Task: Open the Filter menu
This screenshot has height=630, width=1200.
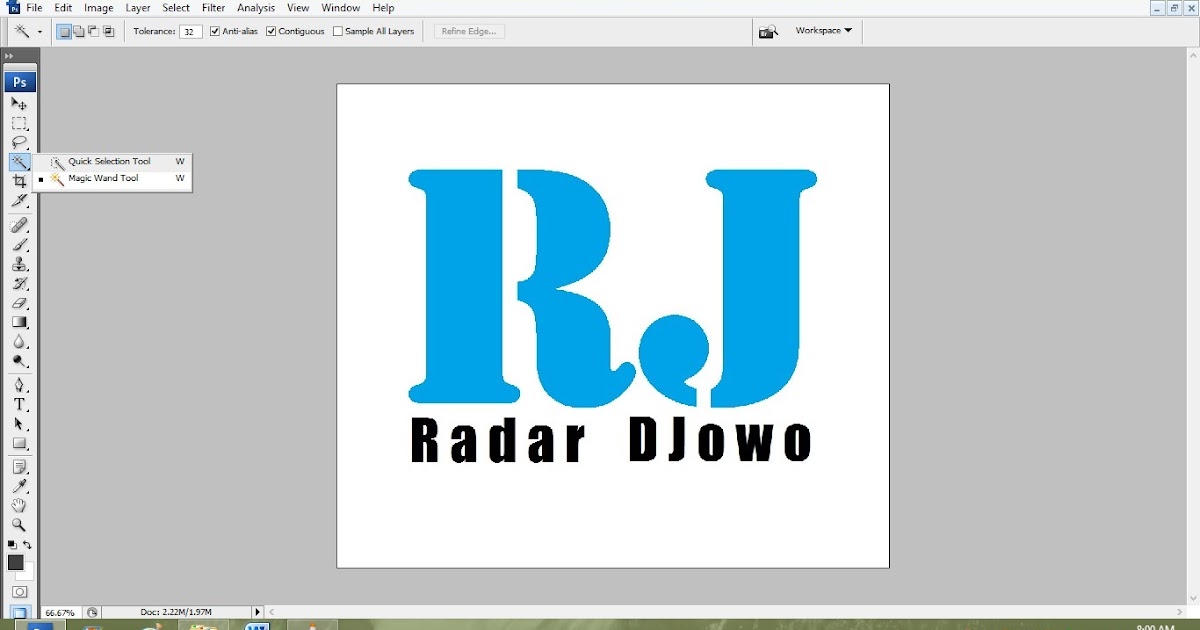Action: tap(213, 7)
